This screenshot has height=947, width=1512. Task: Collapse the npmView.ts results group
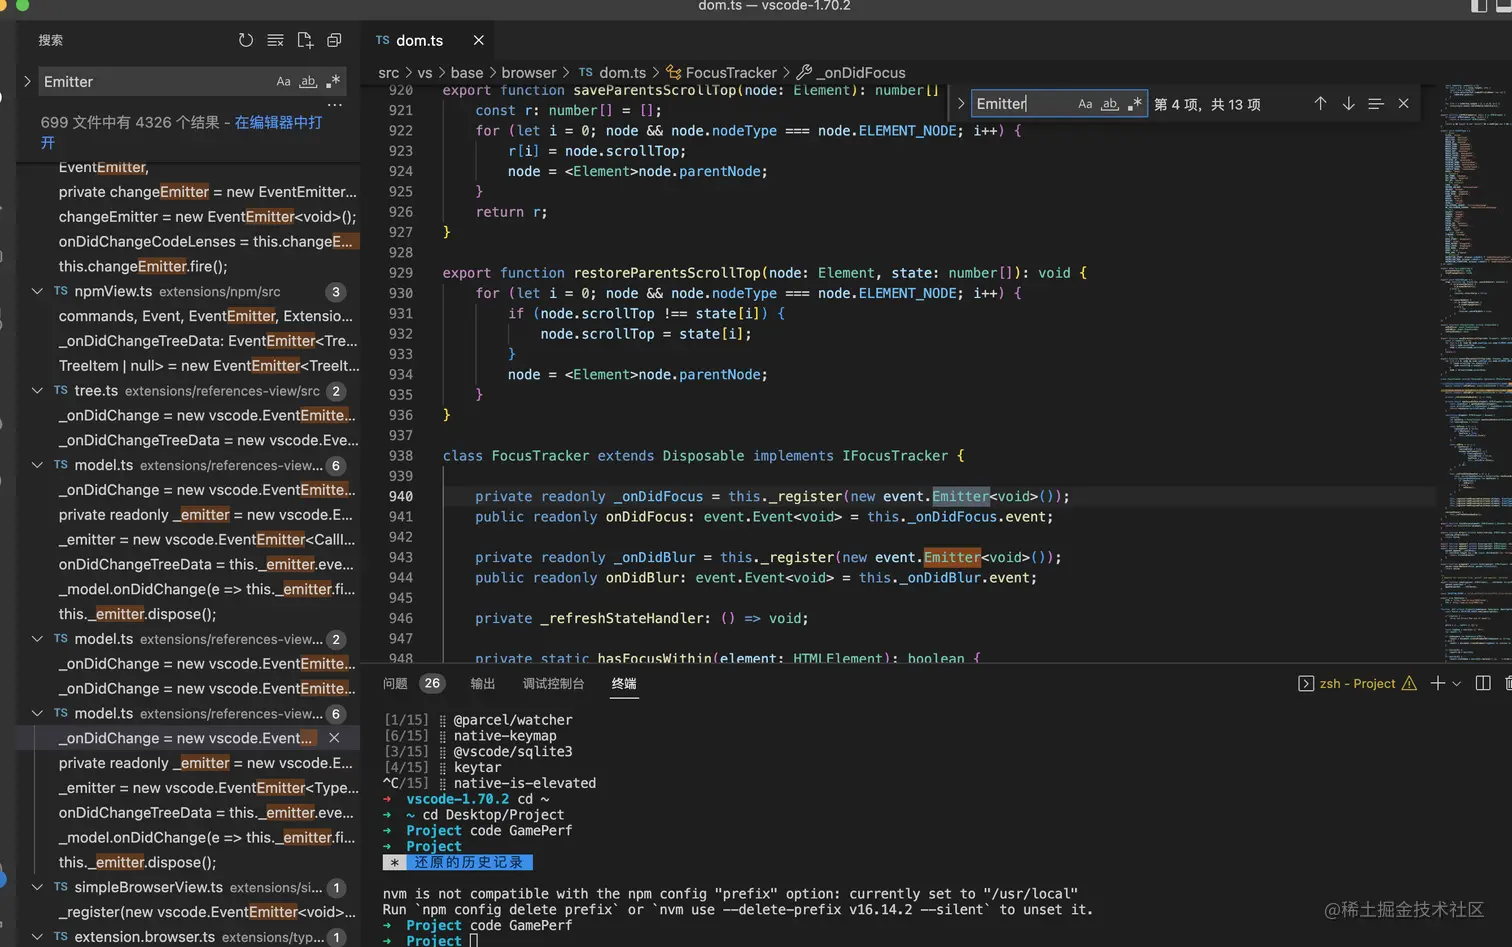[37, 292]
